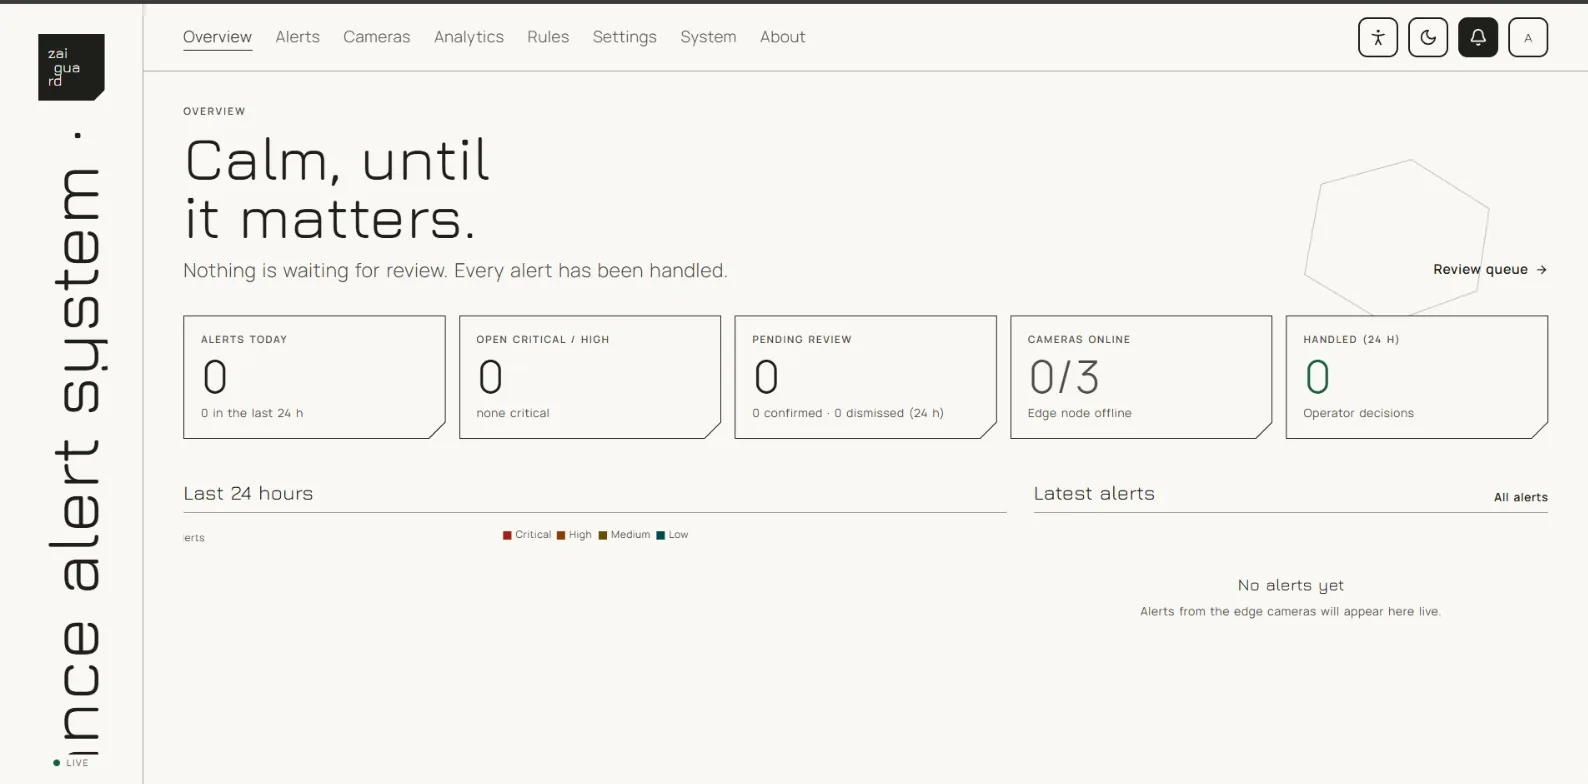Open the Cameras Online card
This screenshot has width=1588, height=784.
click(1141, 377)
